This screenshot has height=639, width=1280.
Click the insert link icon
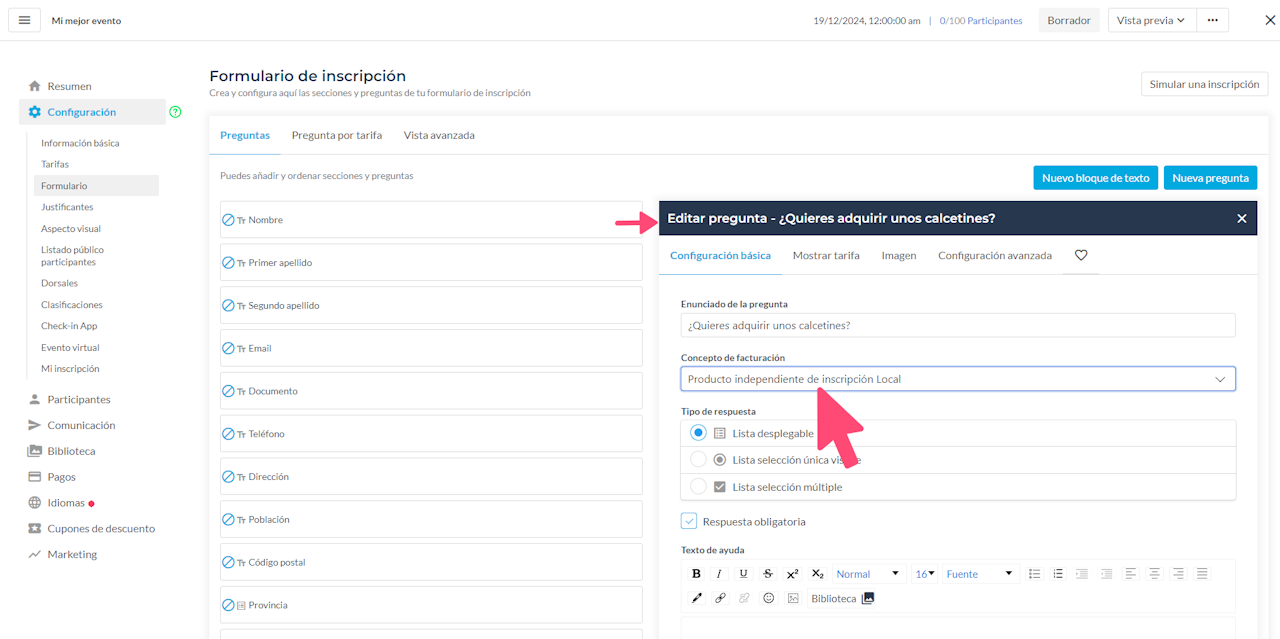(x=720, y=598)
